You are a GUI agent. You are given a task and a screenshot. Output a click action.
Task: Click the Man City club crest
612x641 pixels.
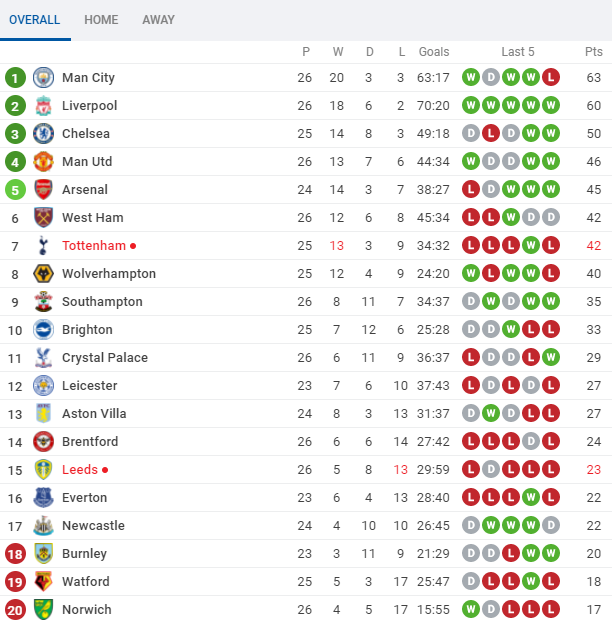click(43, 78)
